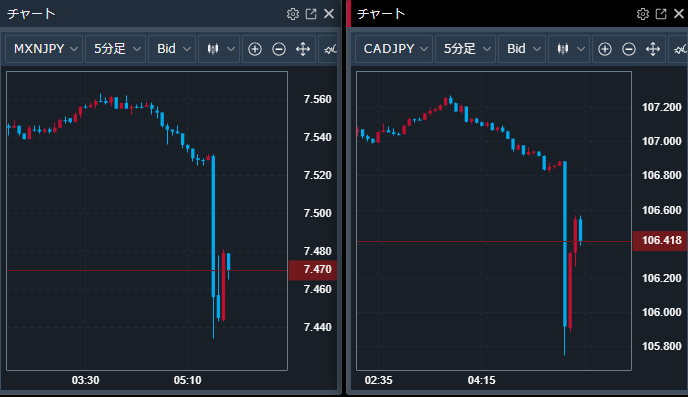Click the 106.600 price axis label

coord(662,210)
